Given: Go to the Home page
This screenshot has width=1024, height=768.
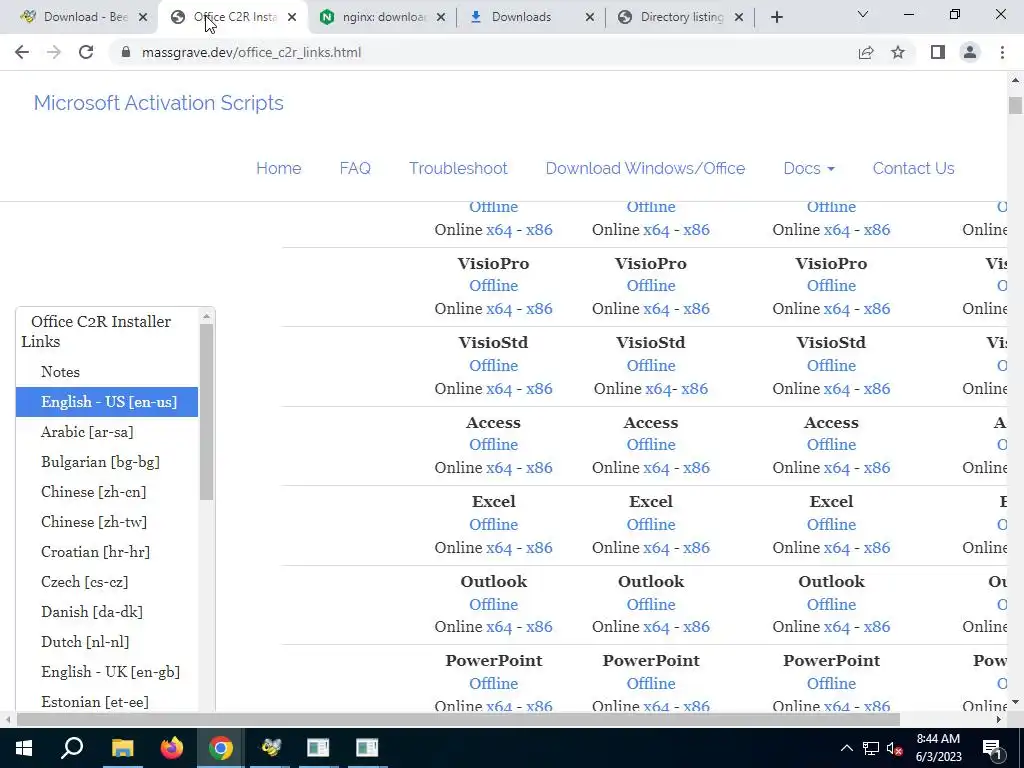Looking at the screenshot, I should [x=278, y=168].
